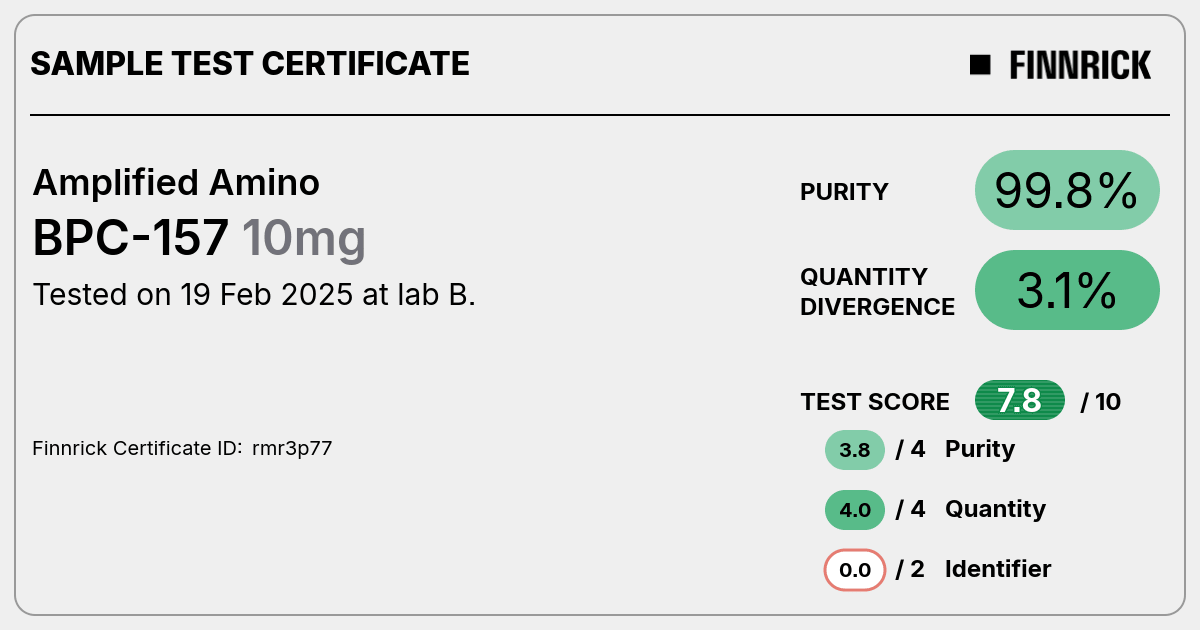Click the 4.0 quantity score pill

click(x=855, y=510)
